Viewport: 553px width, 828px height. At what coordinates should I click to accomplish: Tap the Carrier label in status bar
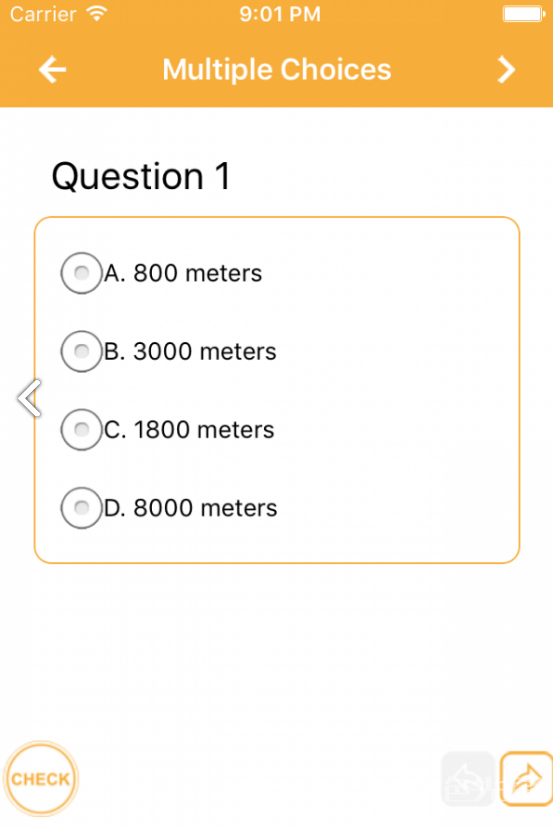tap(43, 14)
